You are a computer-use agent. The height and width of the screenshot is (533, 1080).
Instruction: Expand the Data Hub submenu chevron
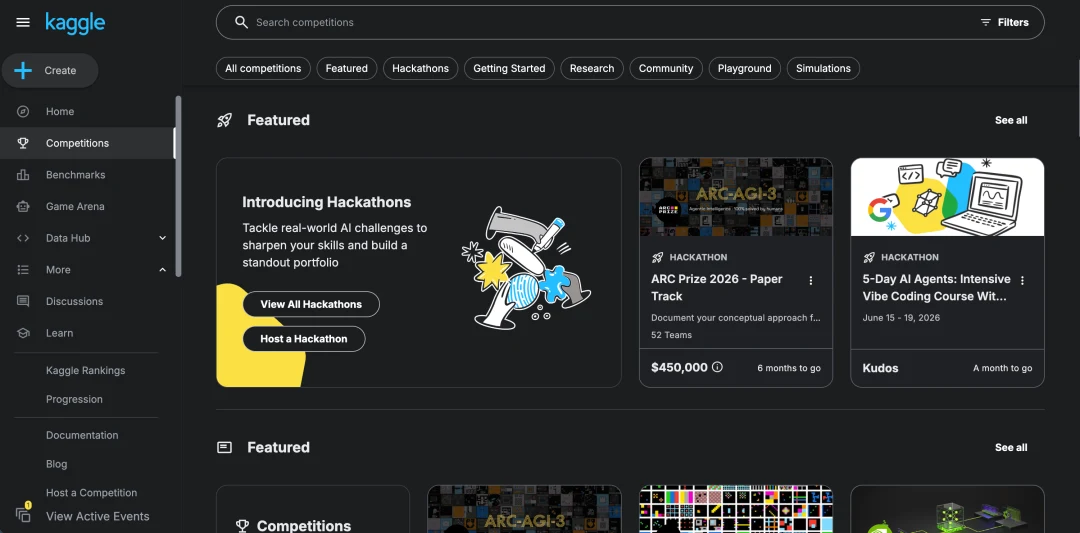tap(163, 238)
